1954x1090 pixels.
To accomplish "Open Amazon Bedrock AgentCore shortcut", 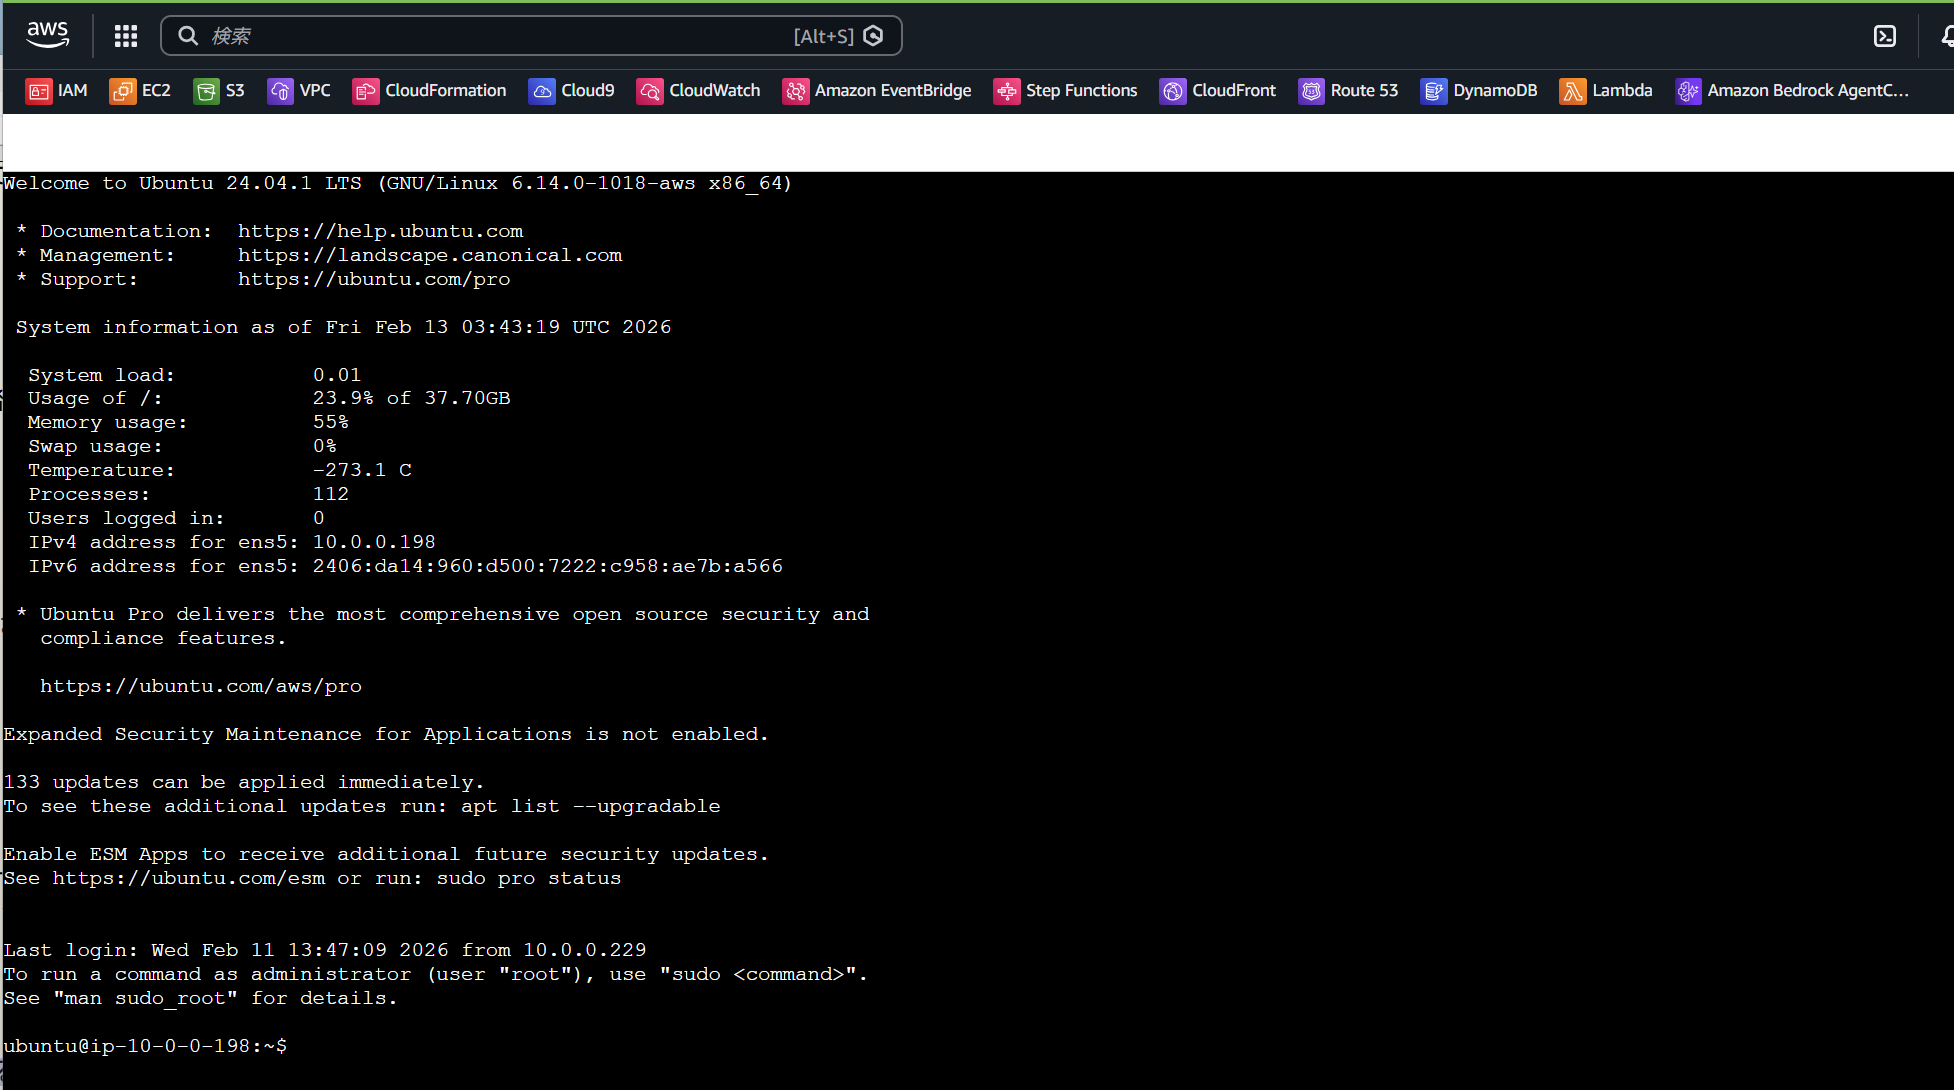I will [1793, 90].
